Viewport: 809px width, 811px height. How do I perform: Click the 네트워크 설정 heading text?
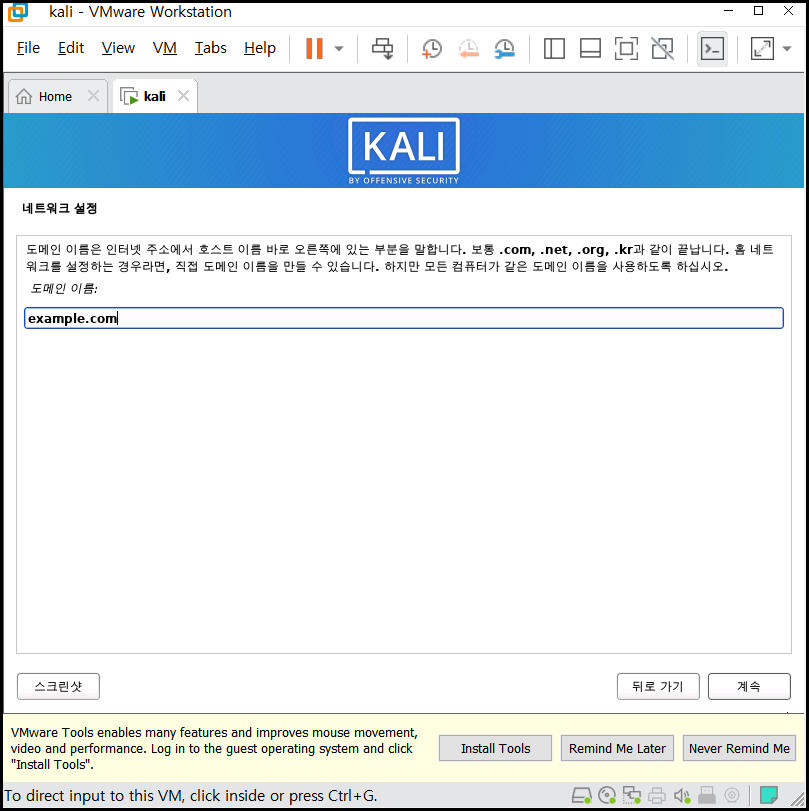pos(59,208)
